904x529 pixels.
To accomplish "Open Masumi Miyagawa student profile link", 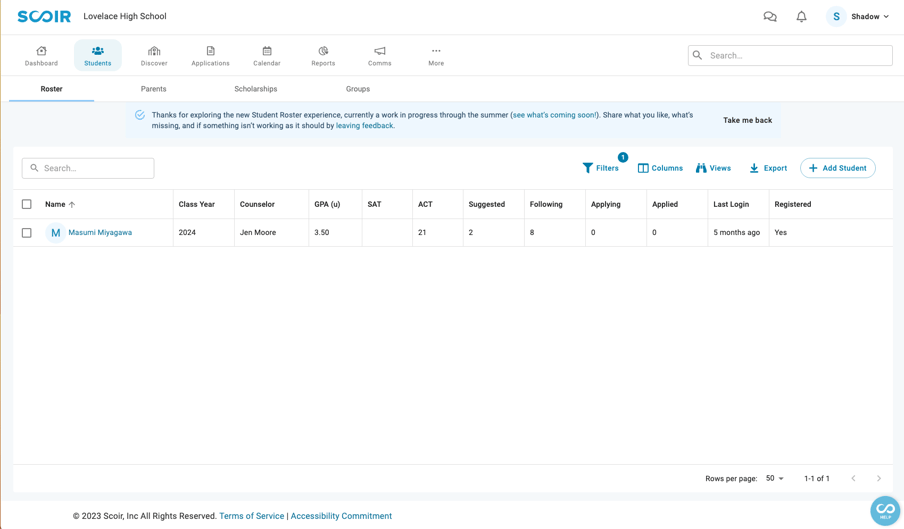I will tap(100, 233).
